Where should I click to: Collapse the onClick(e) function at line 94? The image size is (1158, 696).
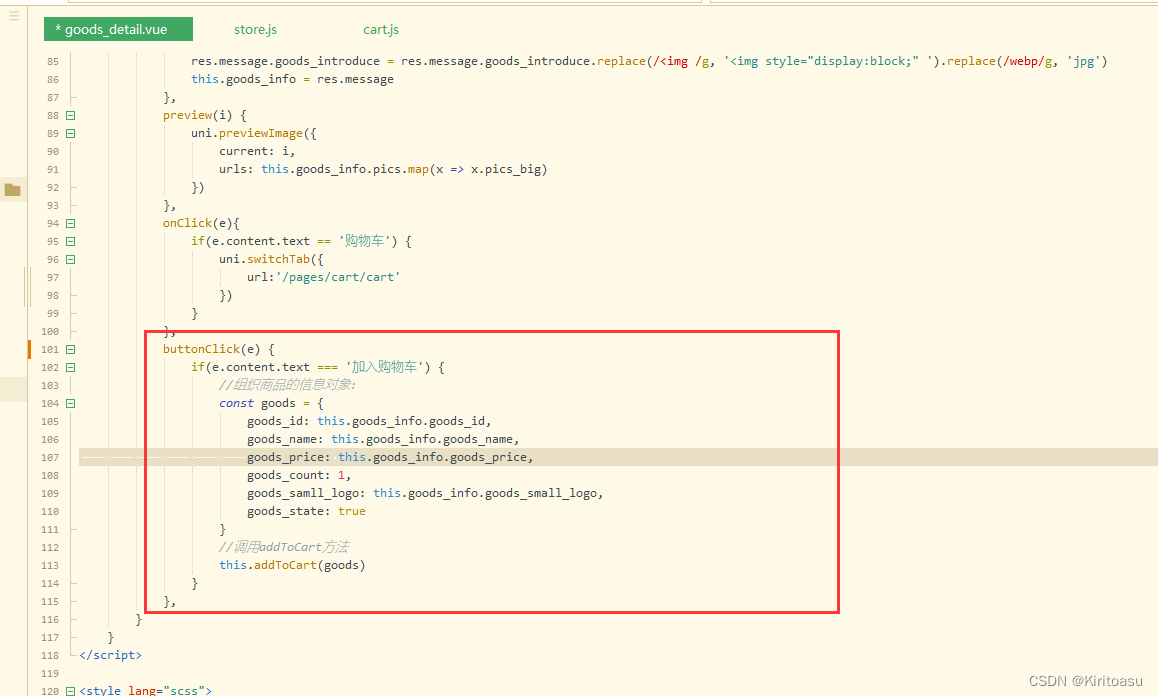point(71,223)
